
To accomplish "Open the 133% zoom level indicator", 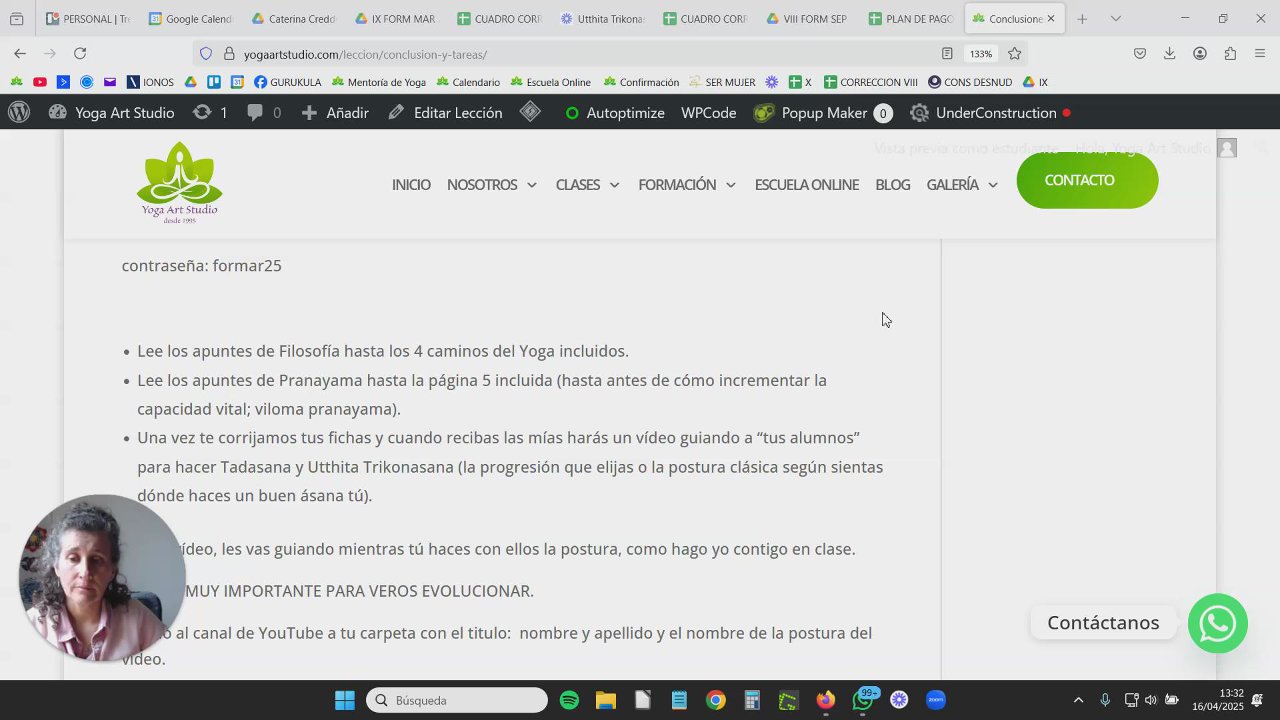I will tap(980, 54).
